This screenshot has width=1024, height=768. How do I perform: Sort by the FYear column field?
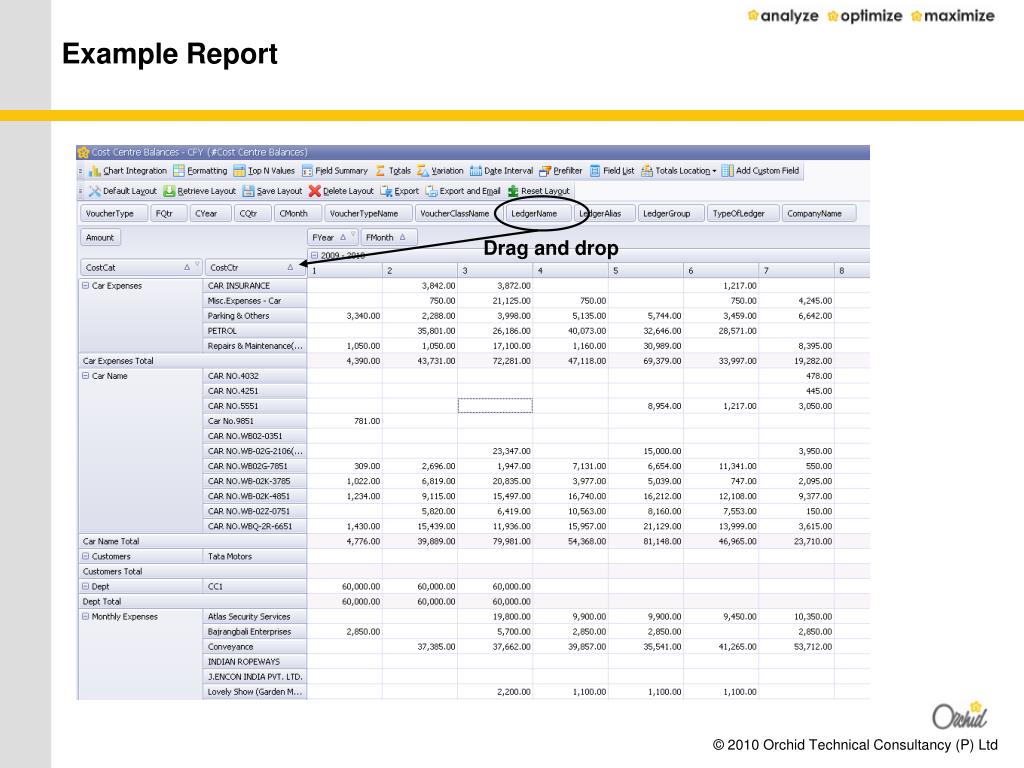tap(332, 238)
